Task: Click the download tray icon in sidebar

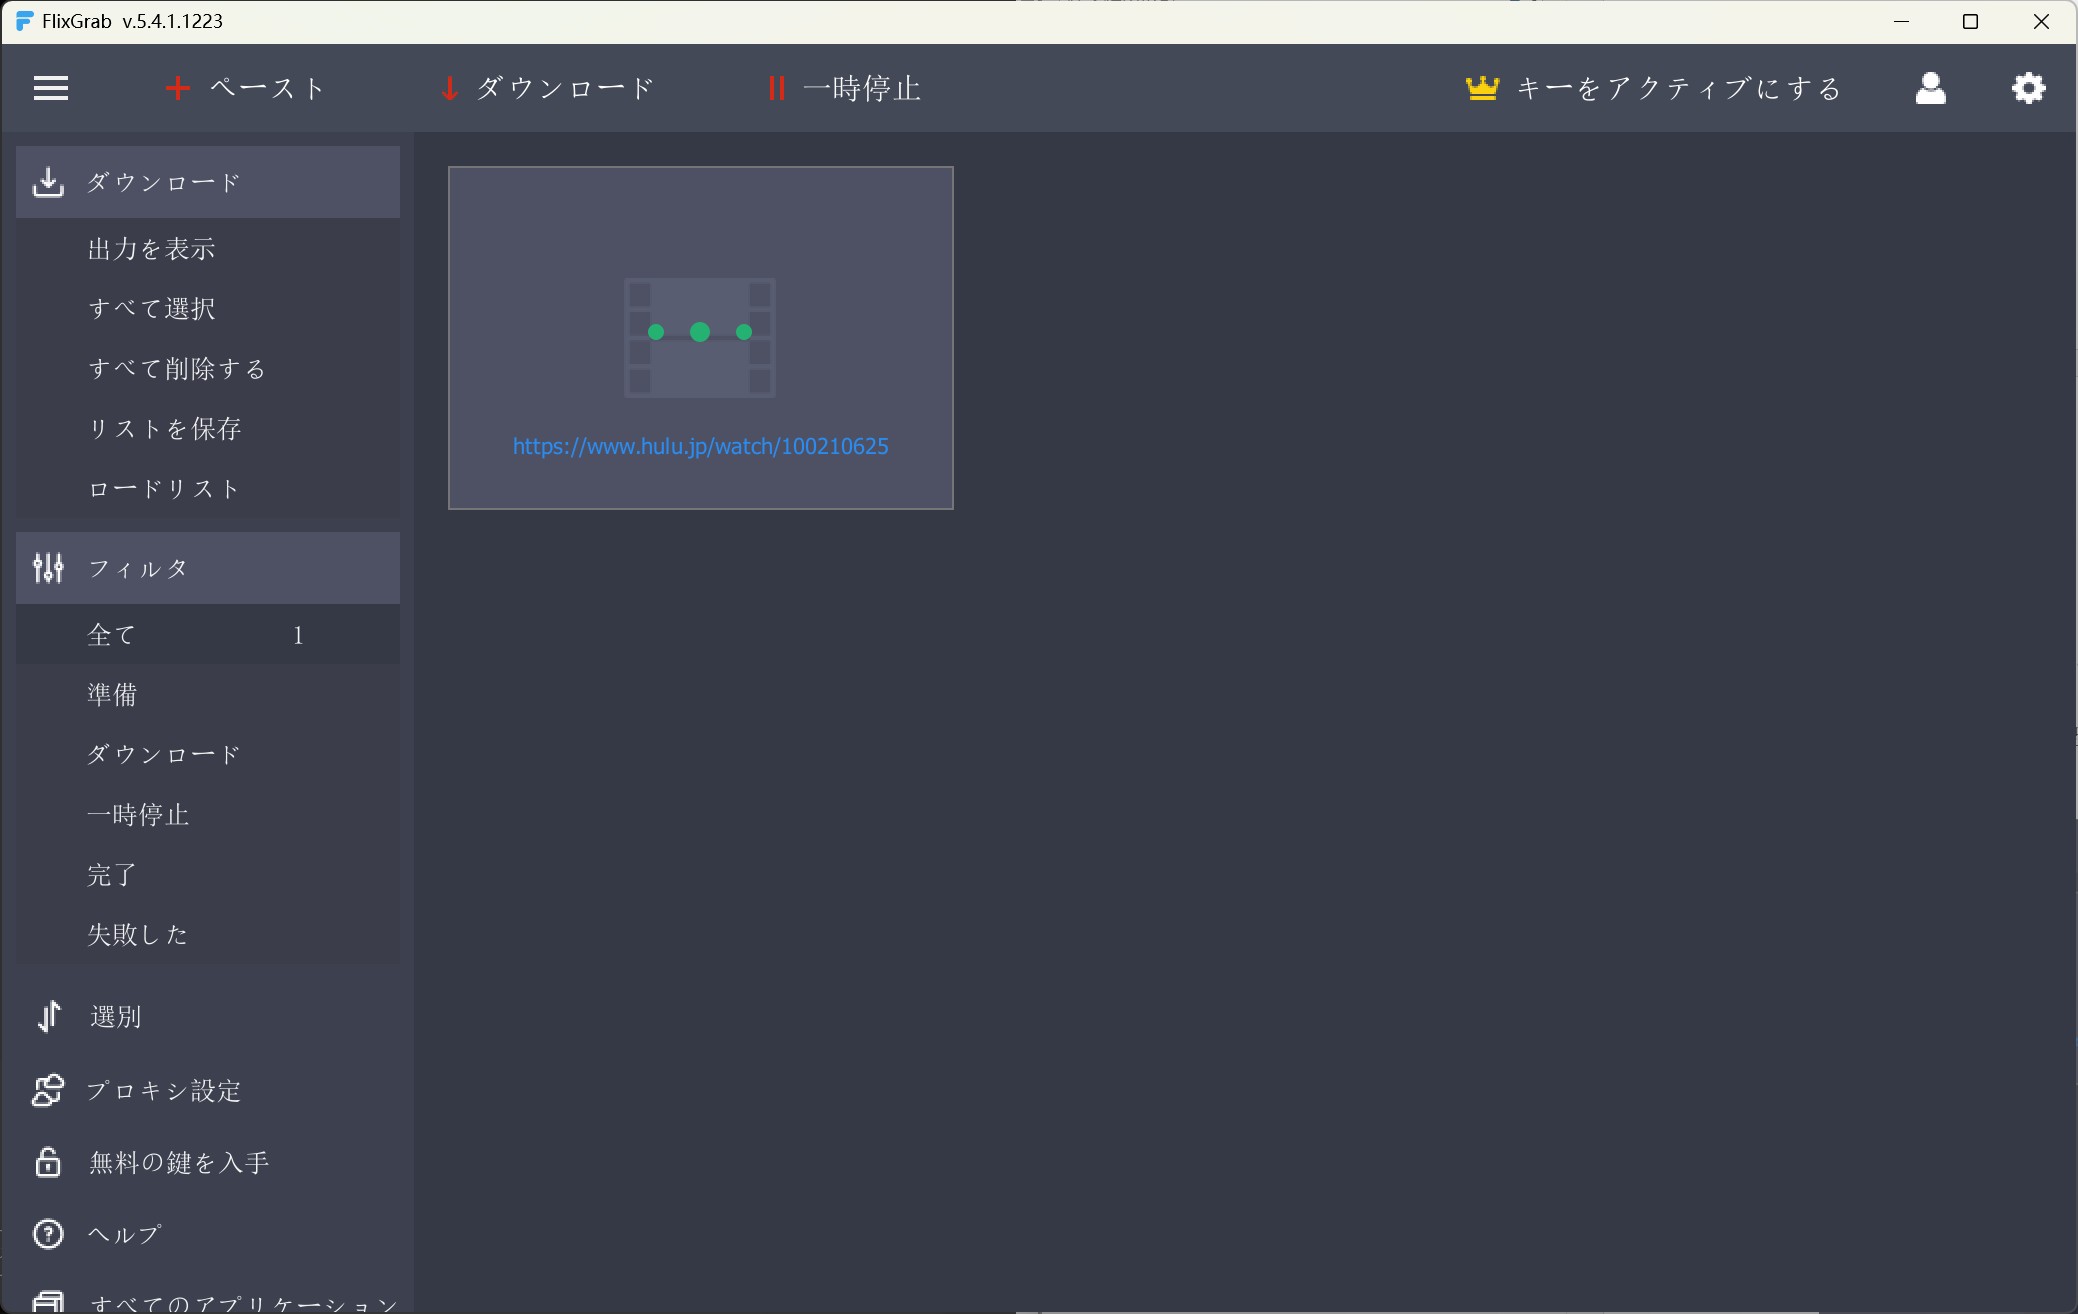Action: click(x=48, y=182)
